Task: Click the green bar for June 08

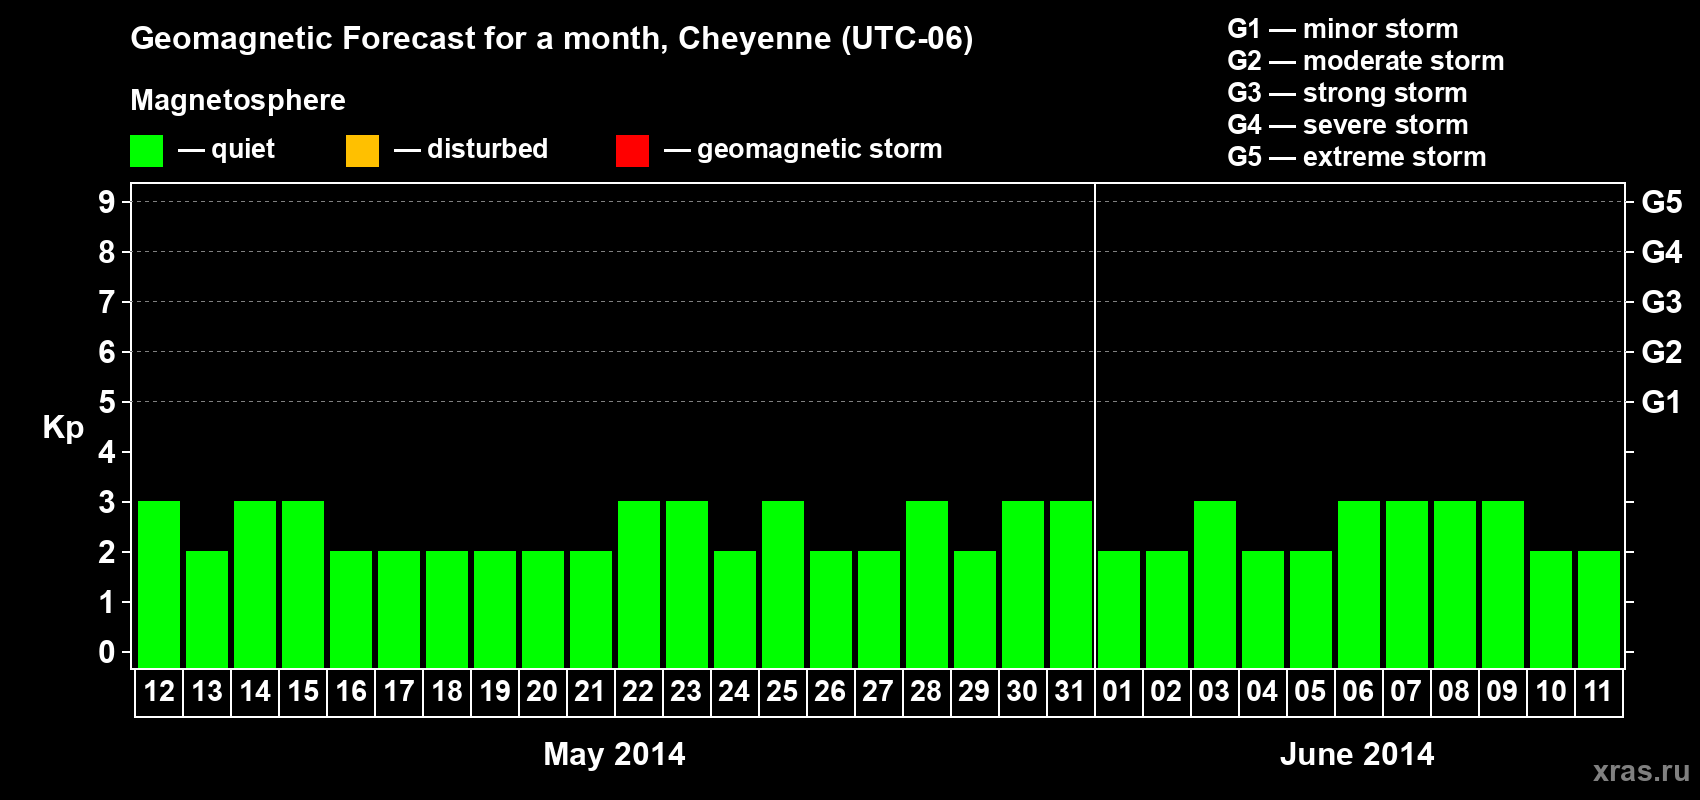Action: tap(1455, 584)
